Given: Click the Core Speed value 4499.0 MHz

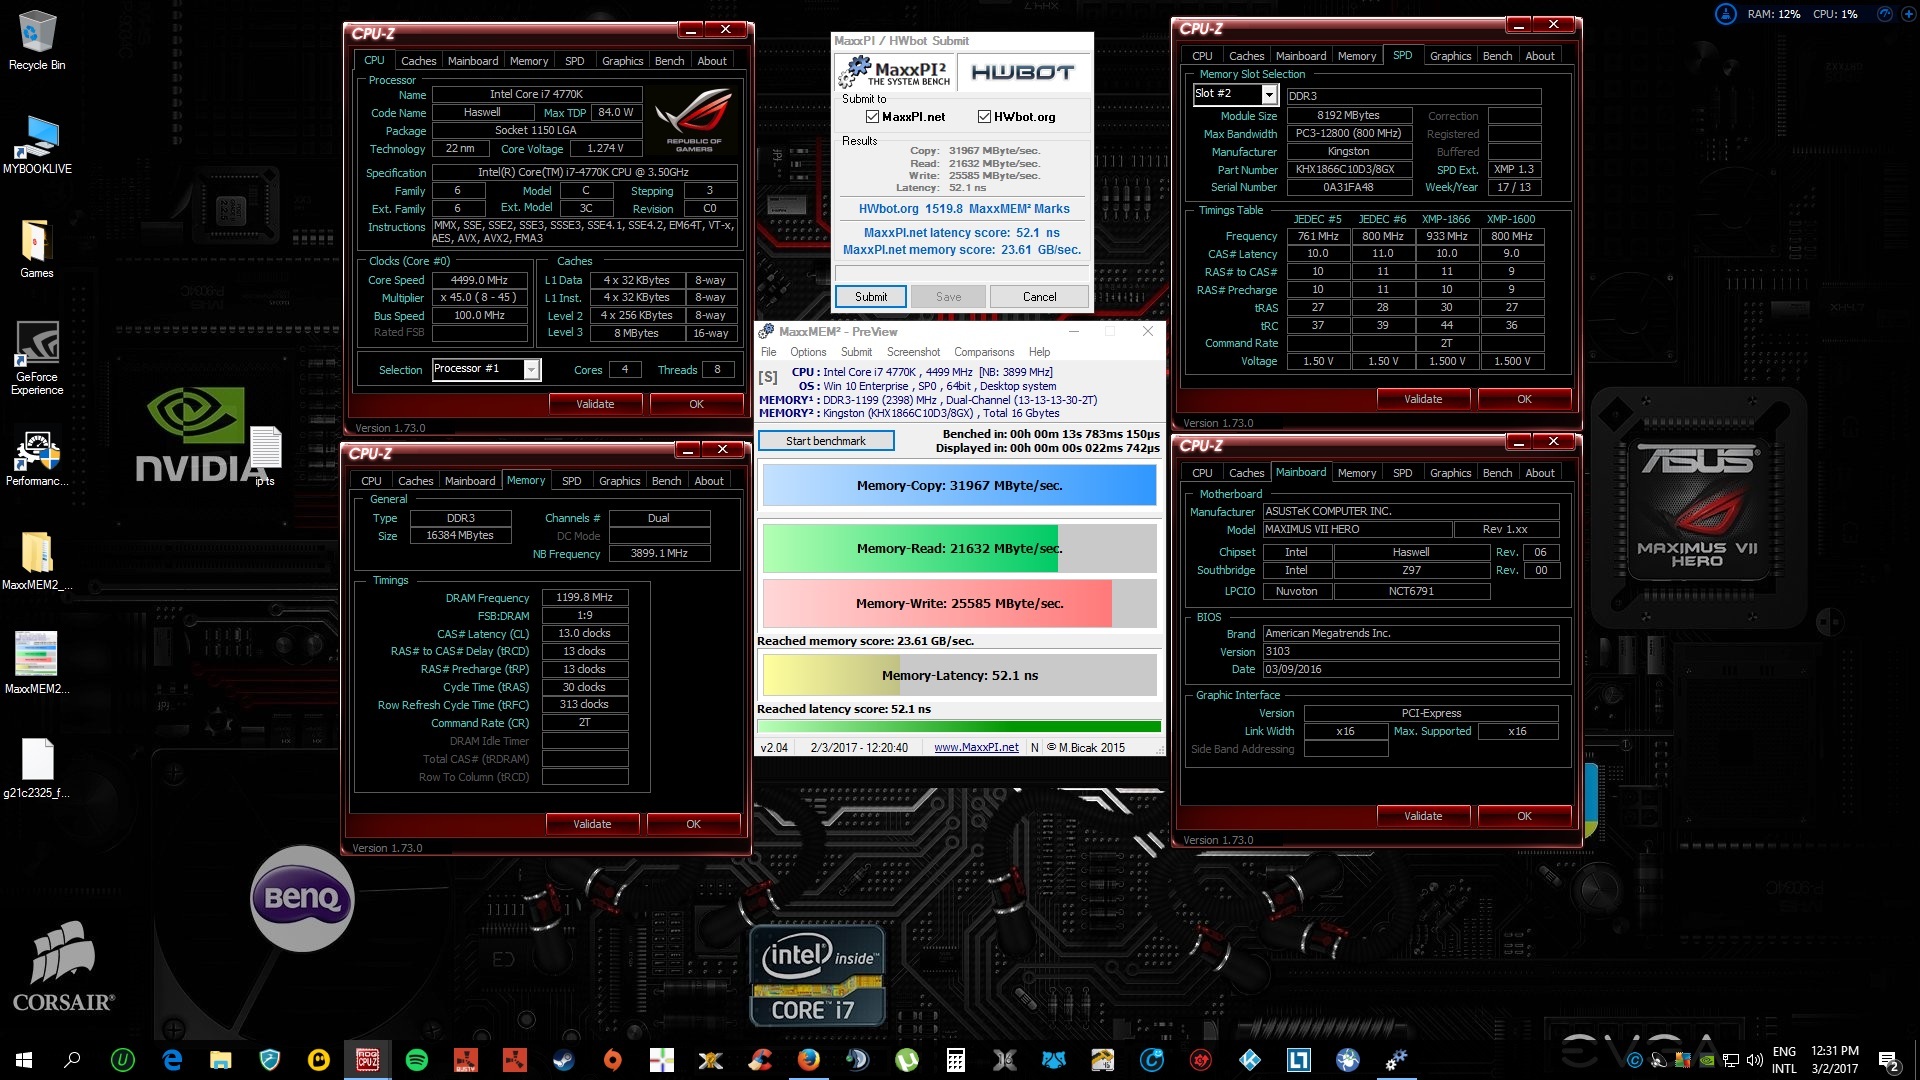Looking at the screenshot, I should tap(479, 281).
